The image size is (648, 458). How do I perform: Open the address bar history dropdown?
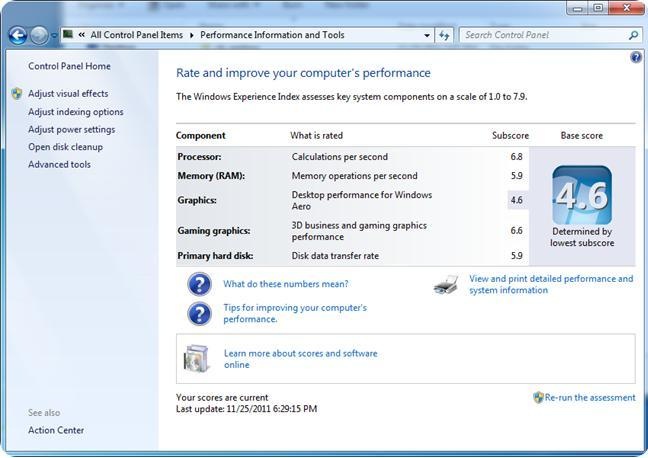tap(427, 36)
